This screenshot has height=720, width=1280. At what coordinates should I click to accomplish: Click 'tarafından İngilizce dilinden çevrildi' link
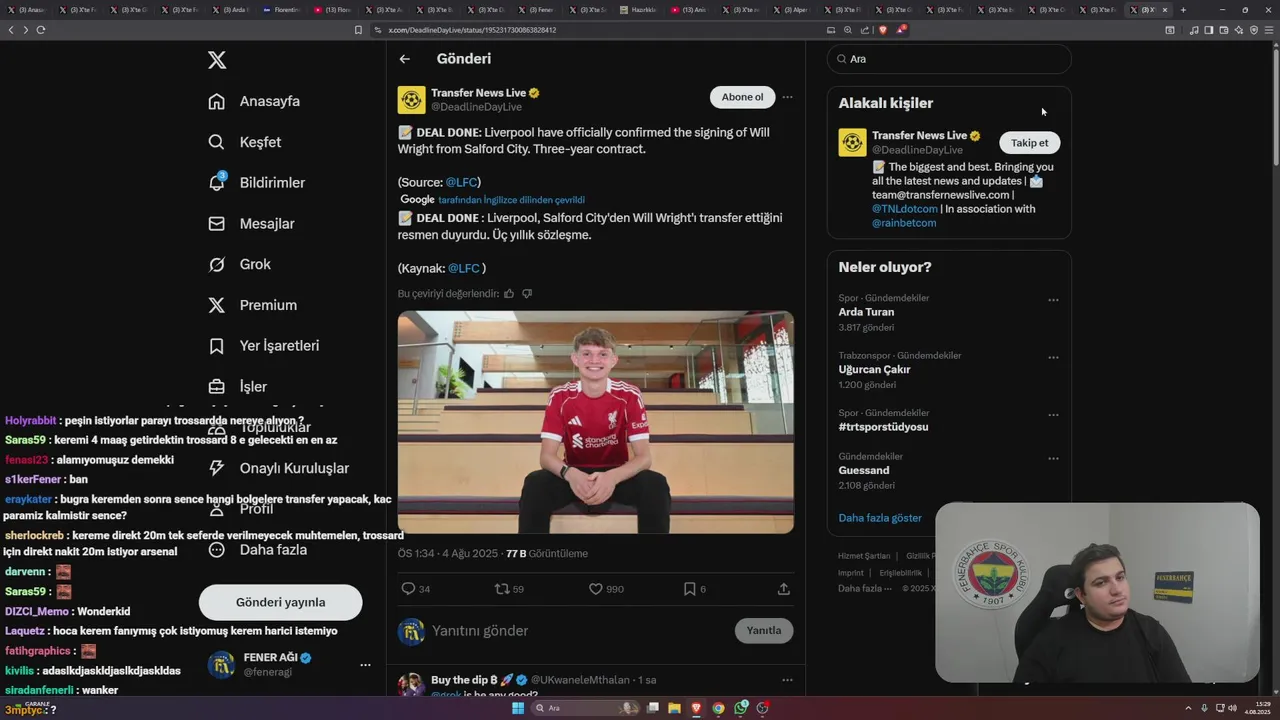coord(511,200)
